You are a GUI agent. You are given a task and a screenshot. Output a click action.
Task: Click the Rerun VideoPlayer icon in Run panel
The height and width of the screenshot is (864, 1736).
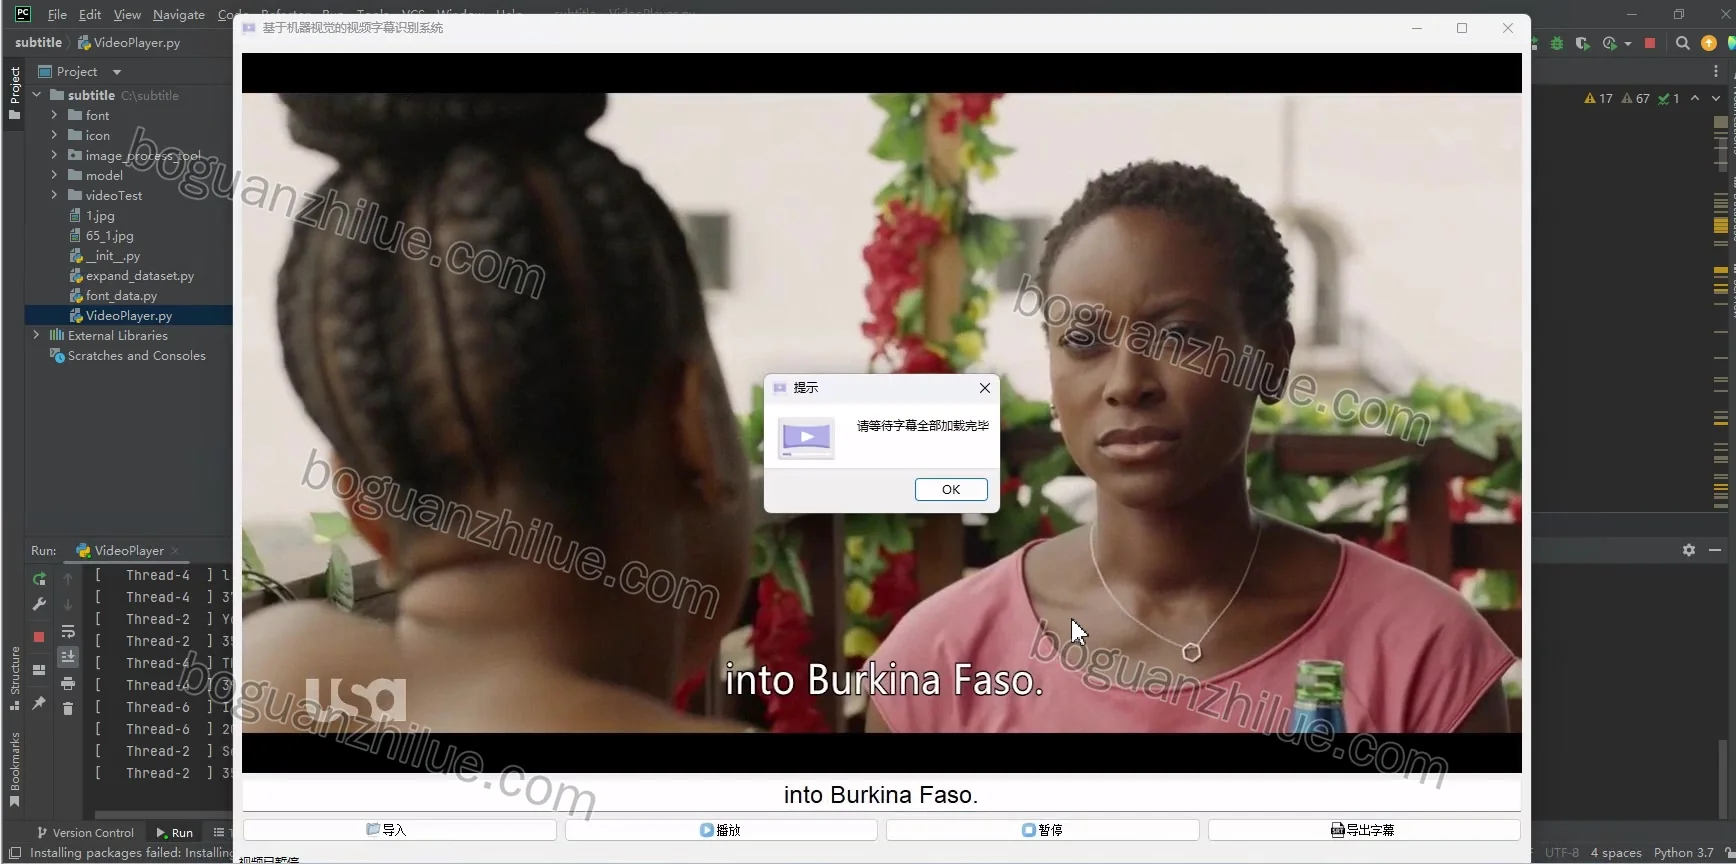click(39, 579)
